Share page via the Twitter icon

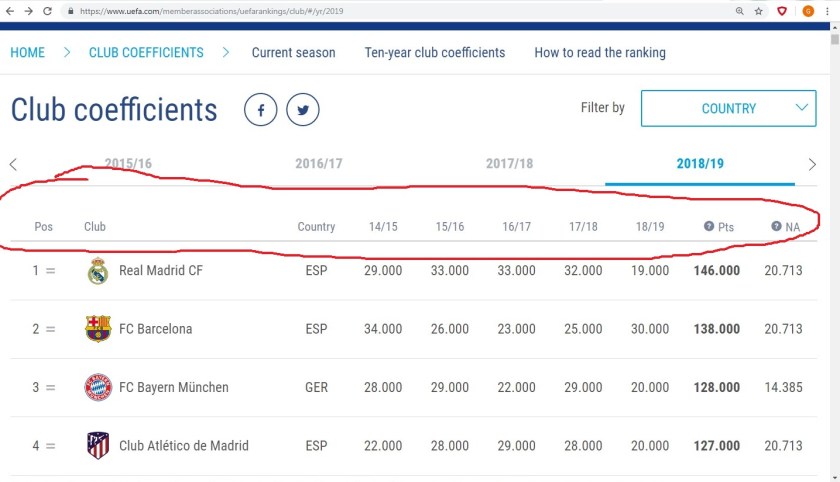tap(303, 110)
